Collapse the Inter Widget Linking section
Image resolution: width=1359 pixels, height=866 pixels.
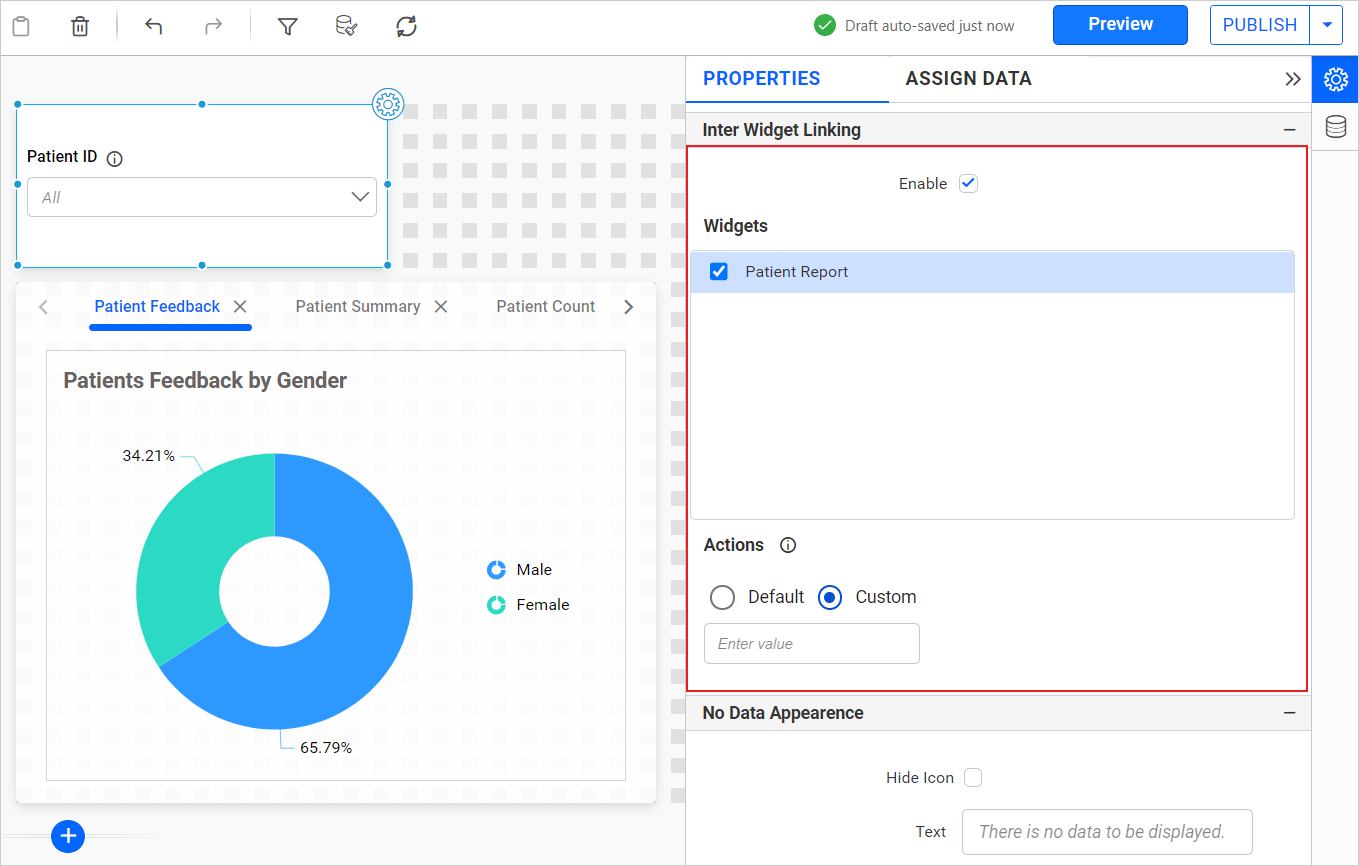tap(1289, 129)
